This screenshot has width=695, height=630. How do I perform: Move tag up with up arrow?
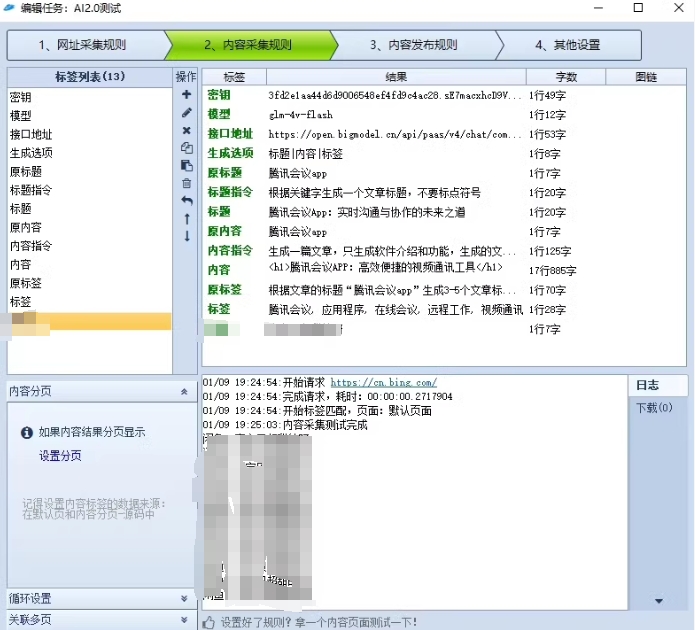click(x=187, y=219)
